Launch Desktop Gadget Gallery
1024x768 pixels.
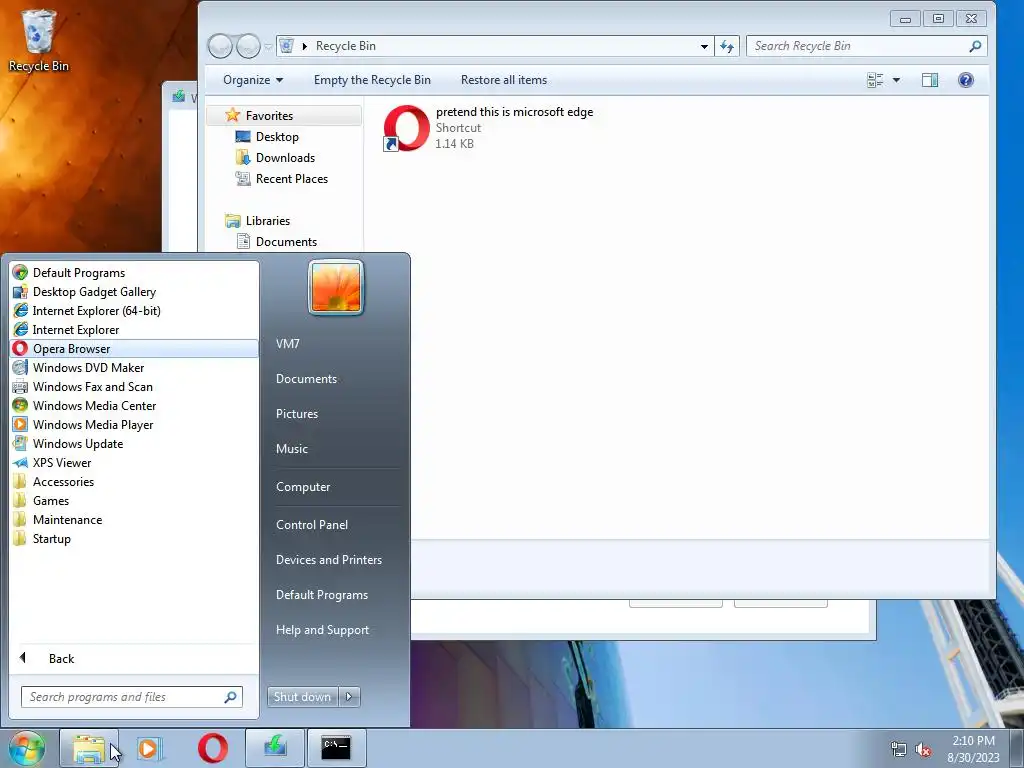click(x=134, y=291)
